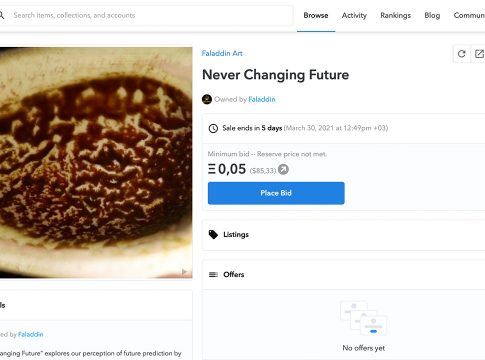Open the Faladdin Art collection link
This screenshot has width=485, height=360.
point(222,53)
